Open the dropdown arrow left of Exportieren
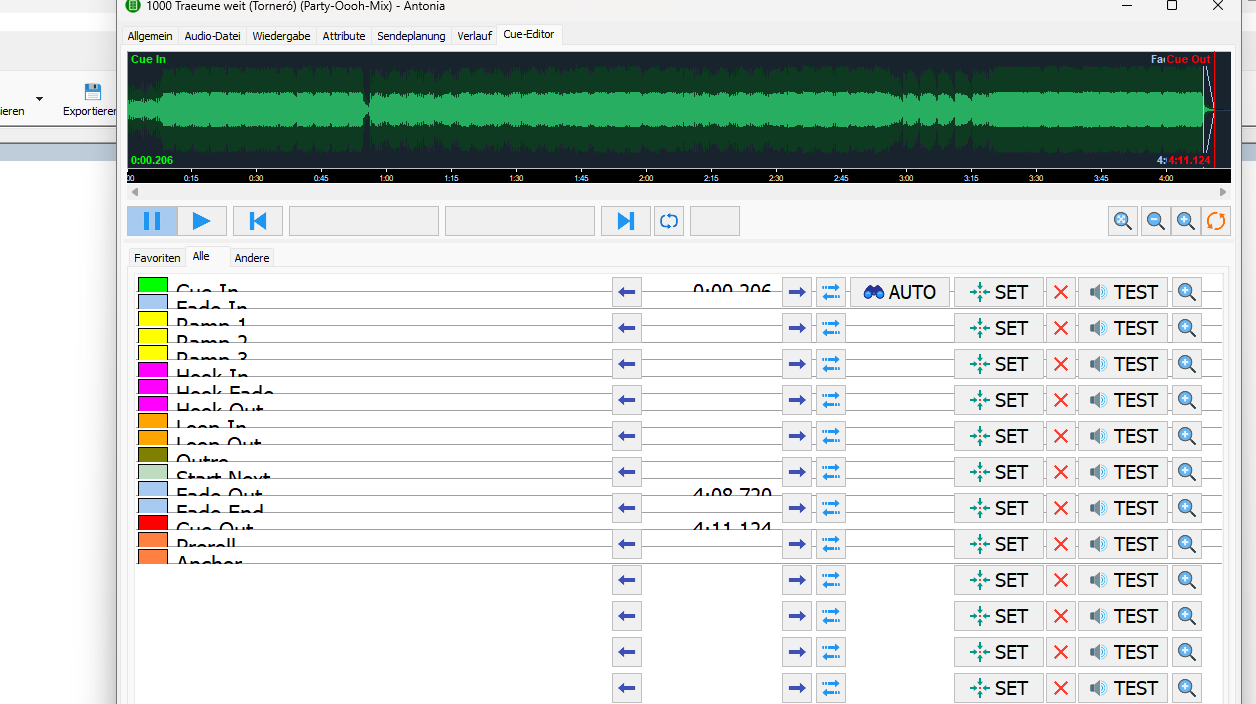The image size is (1256, 704). (39, 99)
